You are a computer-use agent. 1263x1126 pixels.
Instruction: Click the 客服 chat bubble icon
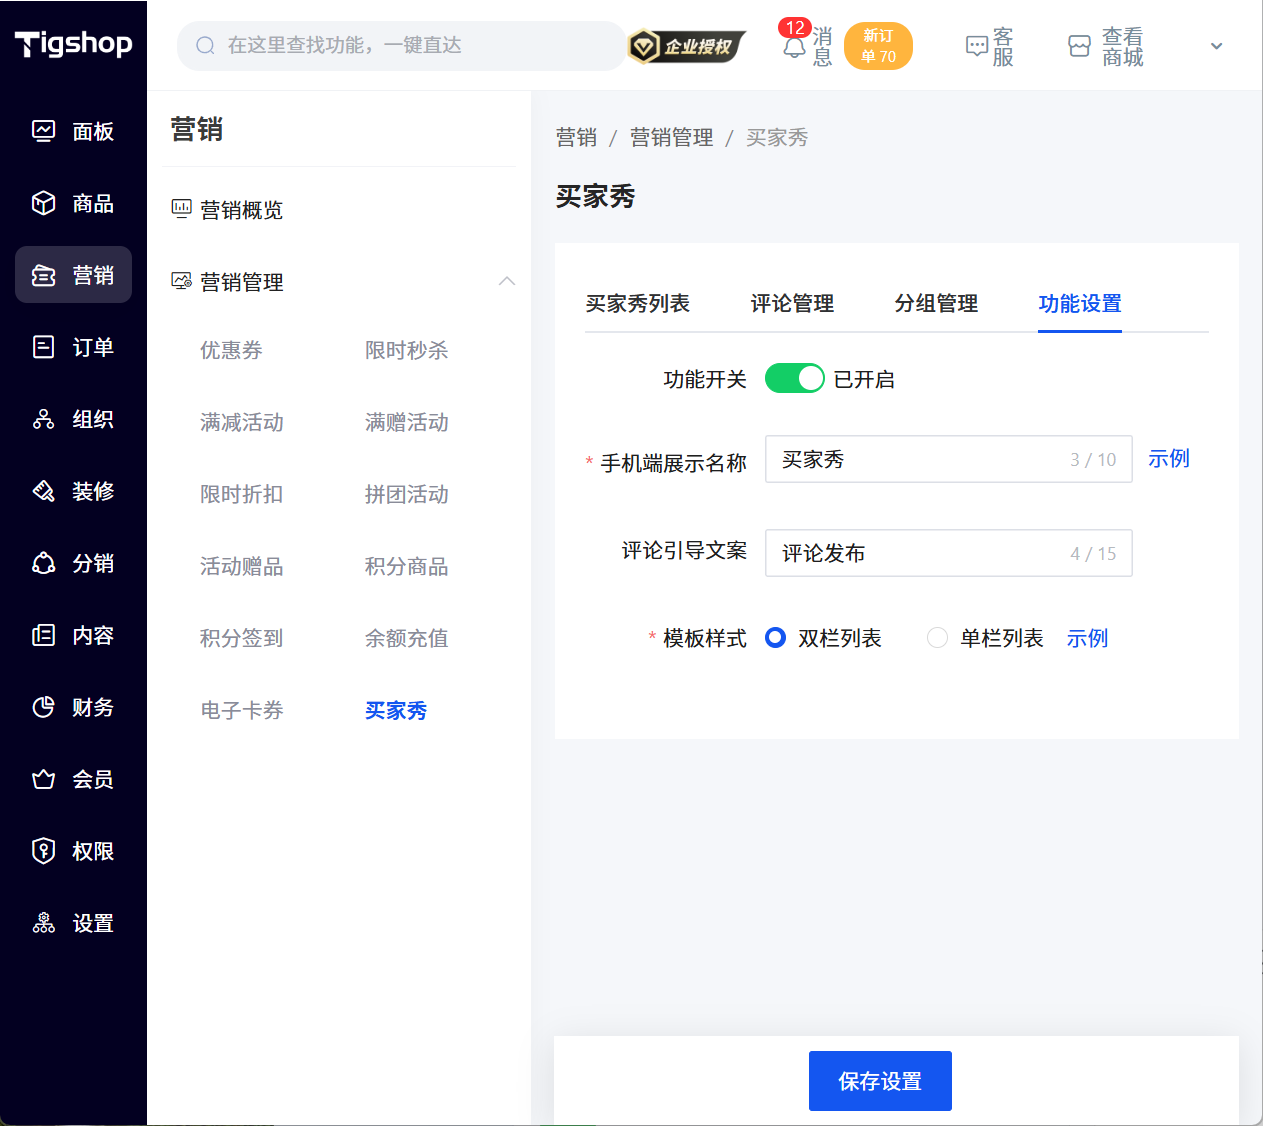[977, 46]
